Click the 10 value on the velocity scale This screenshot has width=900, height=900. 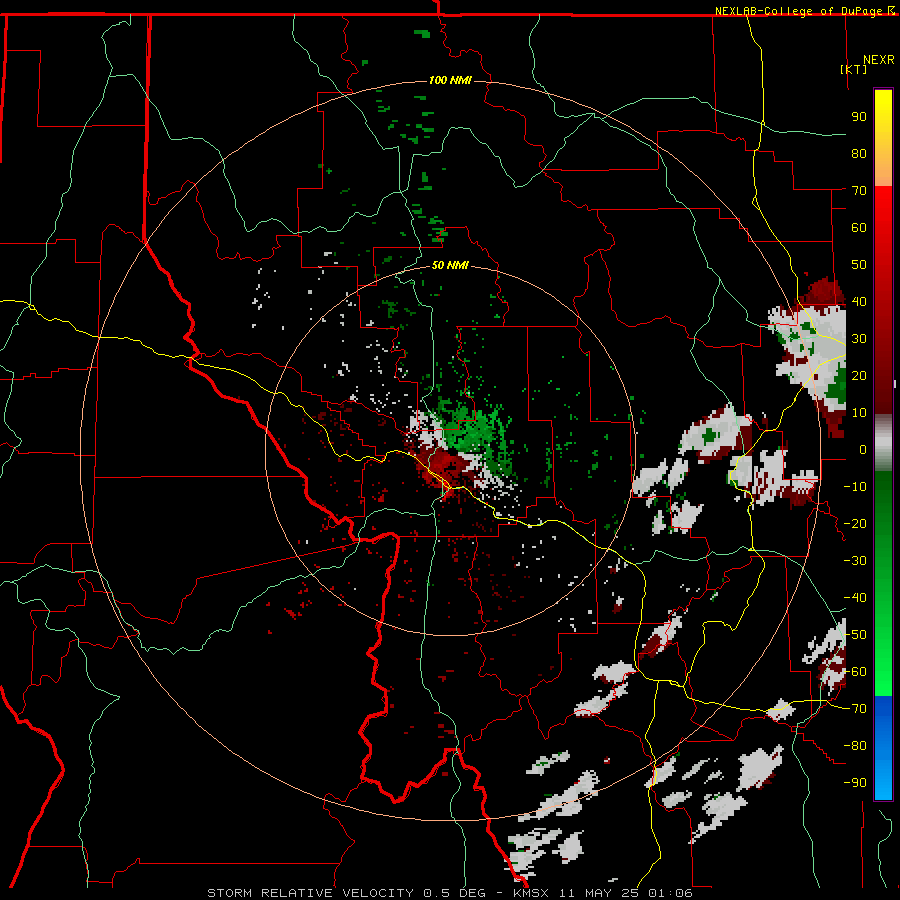pyautogui.click(x=859, y=413)
